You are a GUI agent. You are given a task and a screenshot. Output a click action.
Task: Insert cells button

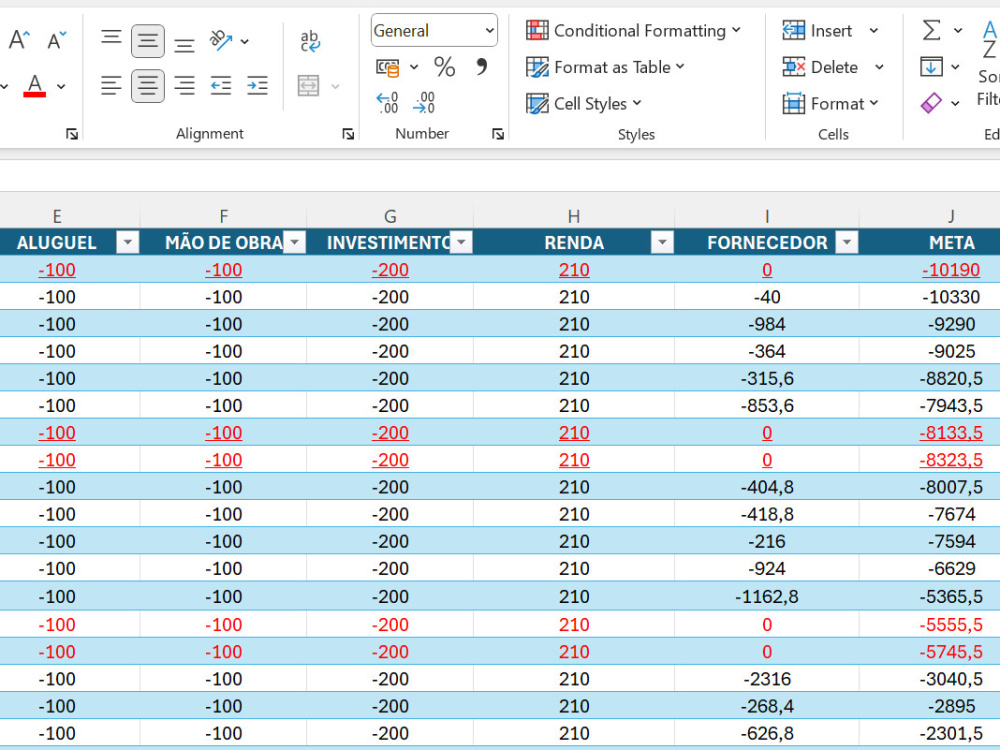point(818,31)
